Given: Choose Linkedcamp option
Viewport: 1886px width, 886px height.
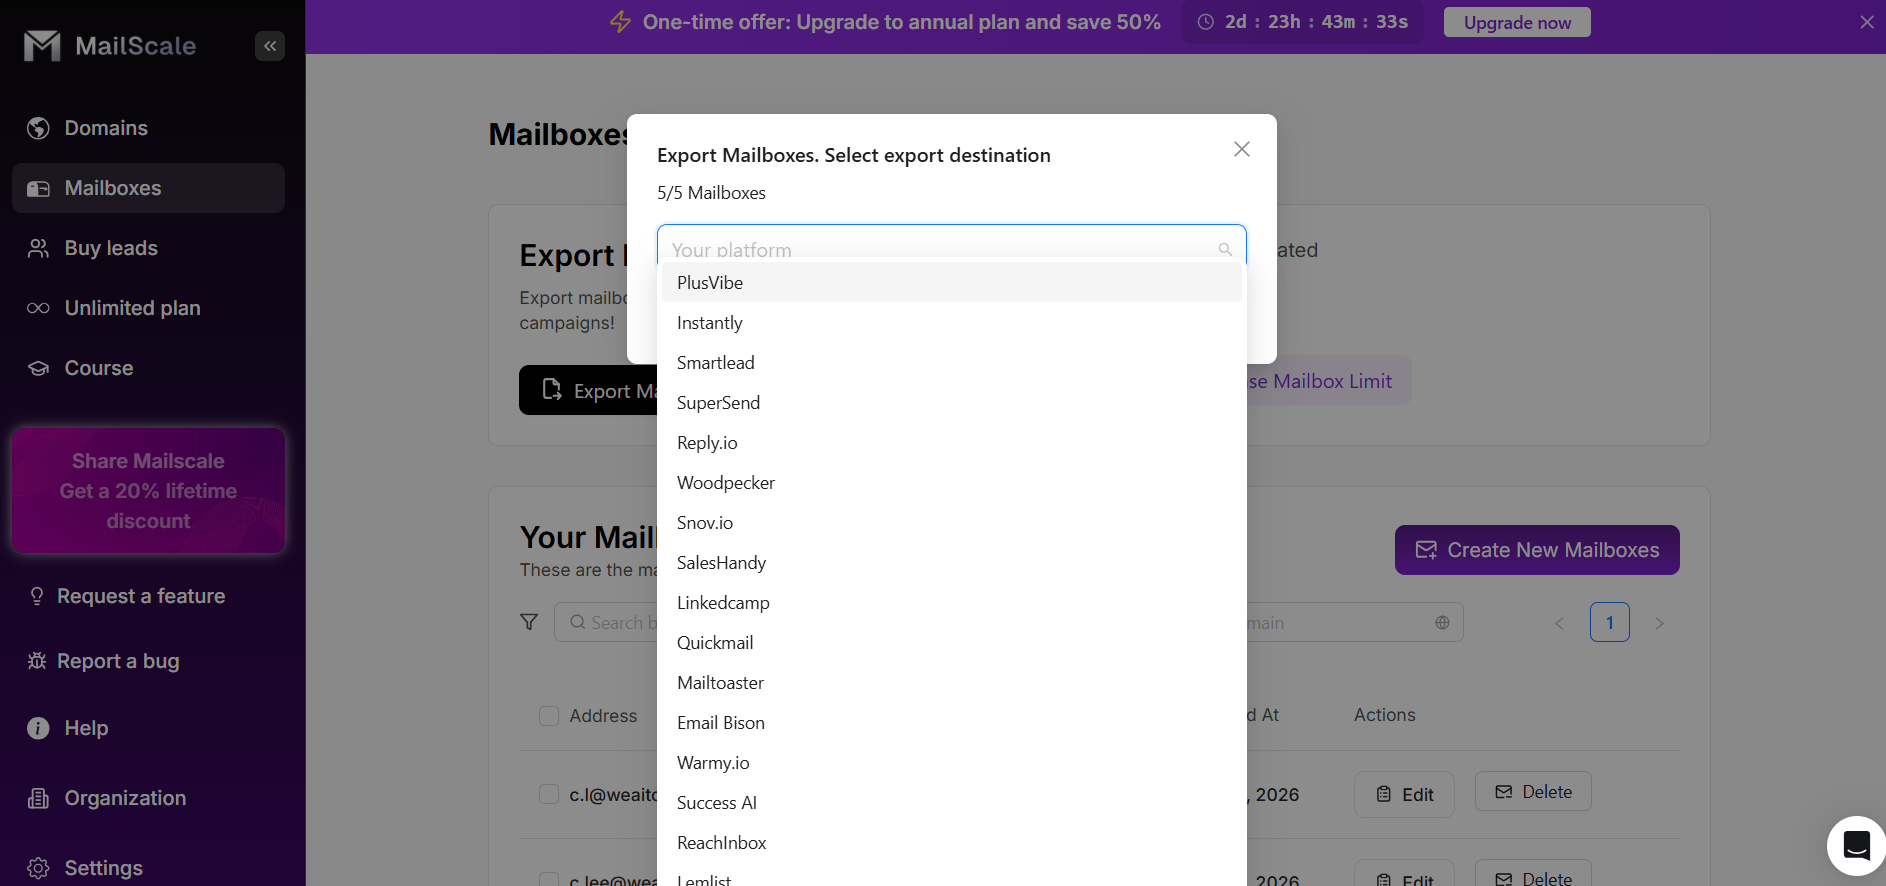Looking at the screenshot, I should pos(952,603).
